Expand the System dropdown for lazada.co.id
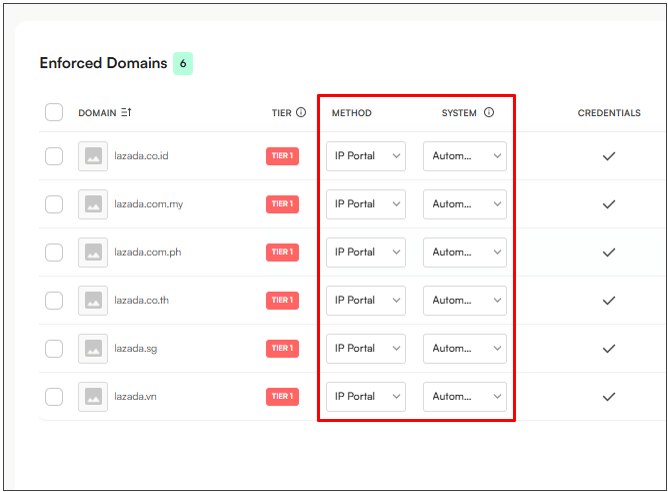 point(465,156)
